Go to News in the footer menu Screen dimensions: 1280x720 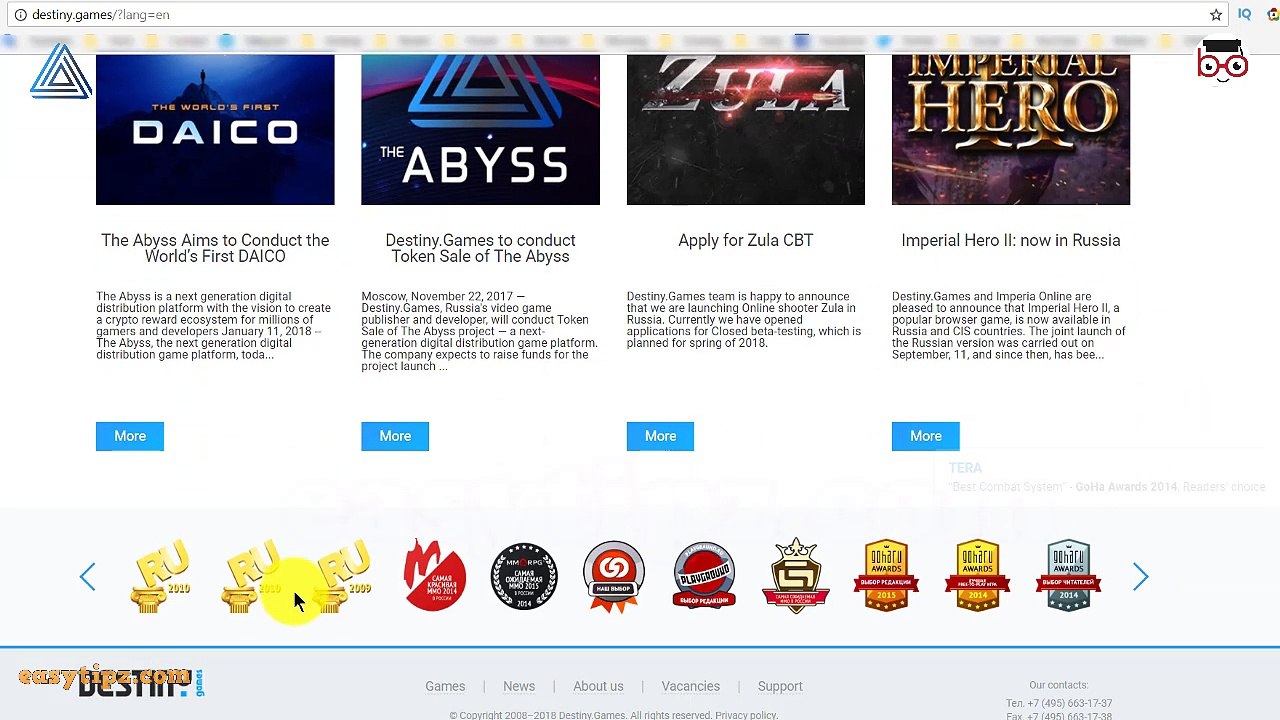[519, 686]
